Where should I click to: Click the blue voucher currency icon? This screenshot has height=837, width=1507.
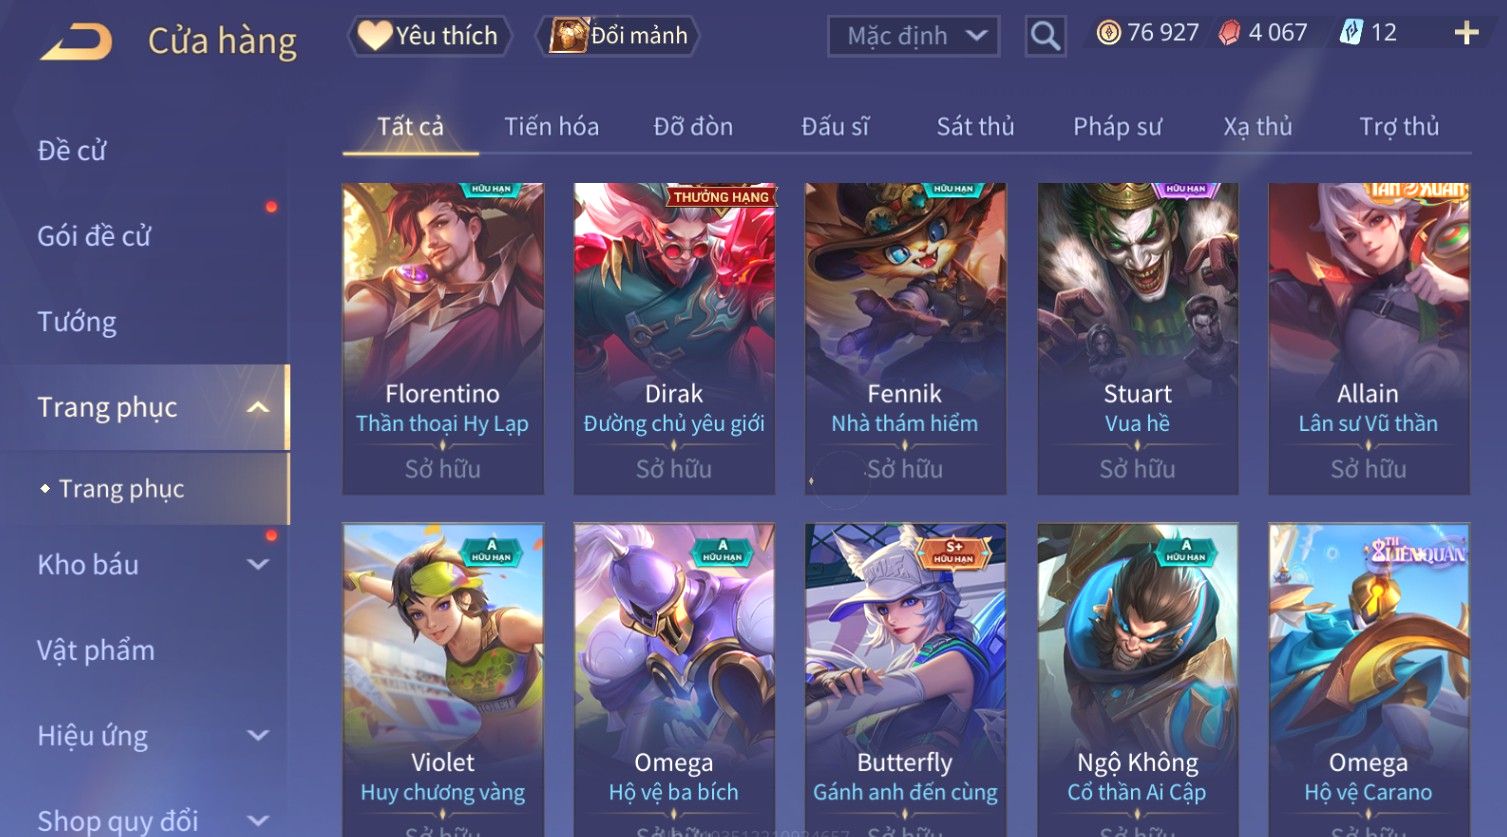[1351, 33]
